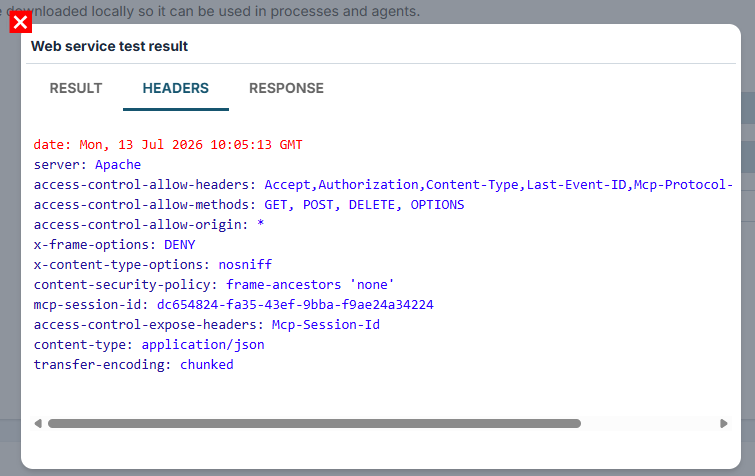Open the RESPONSE tab
The height and width of the screenshot is (476, 755).
pos(286,89)
